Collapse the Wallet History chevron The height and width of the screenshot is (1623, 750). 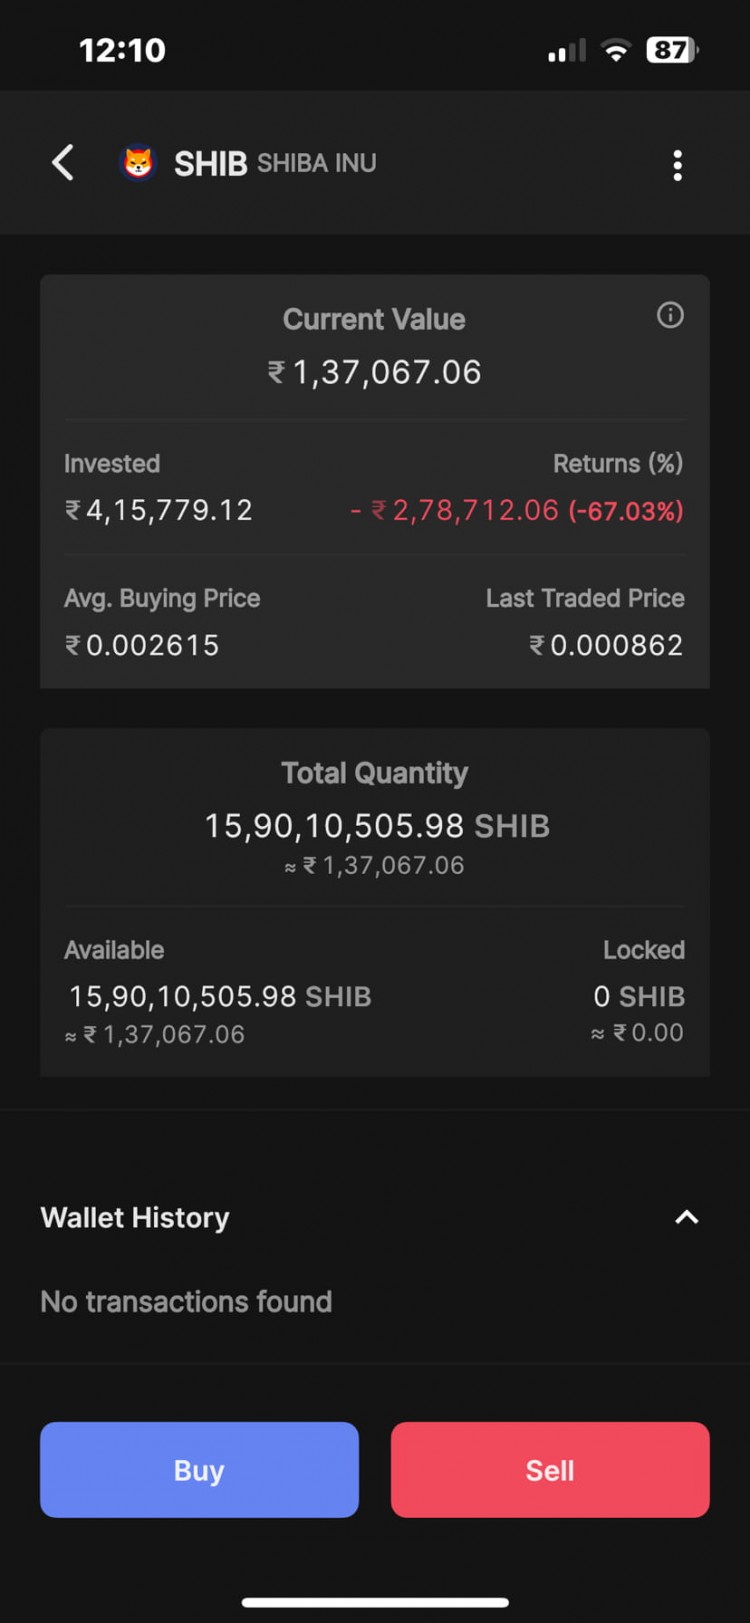686,1217
